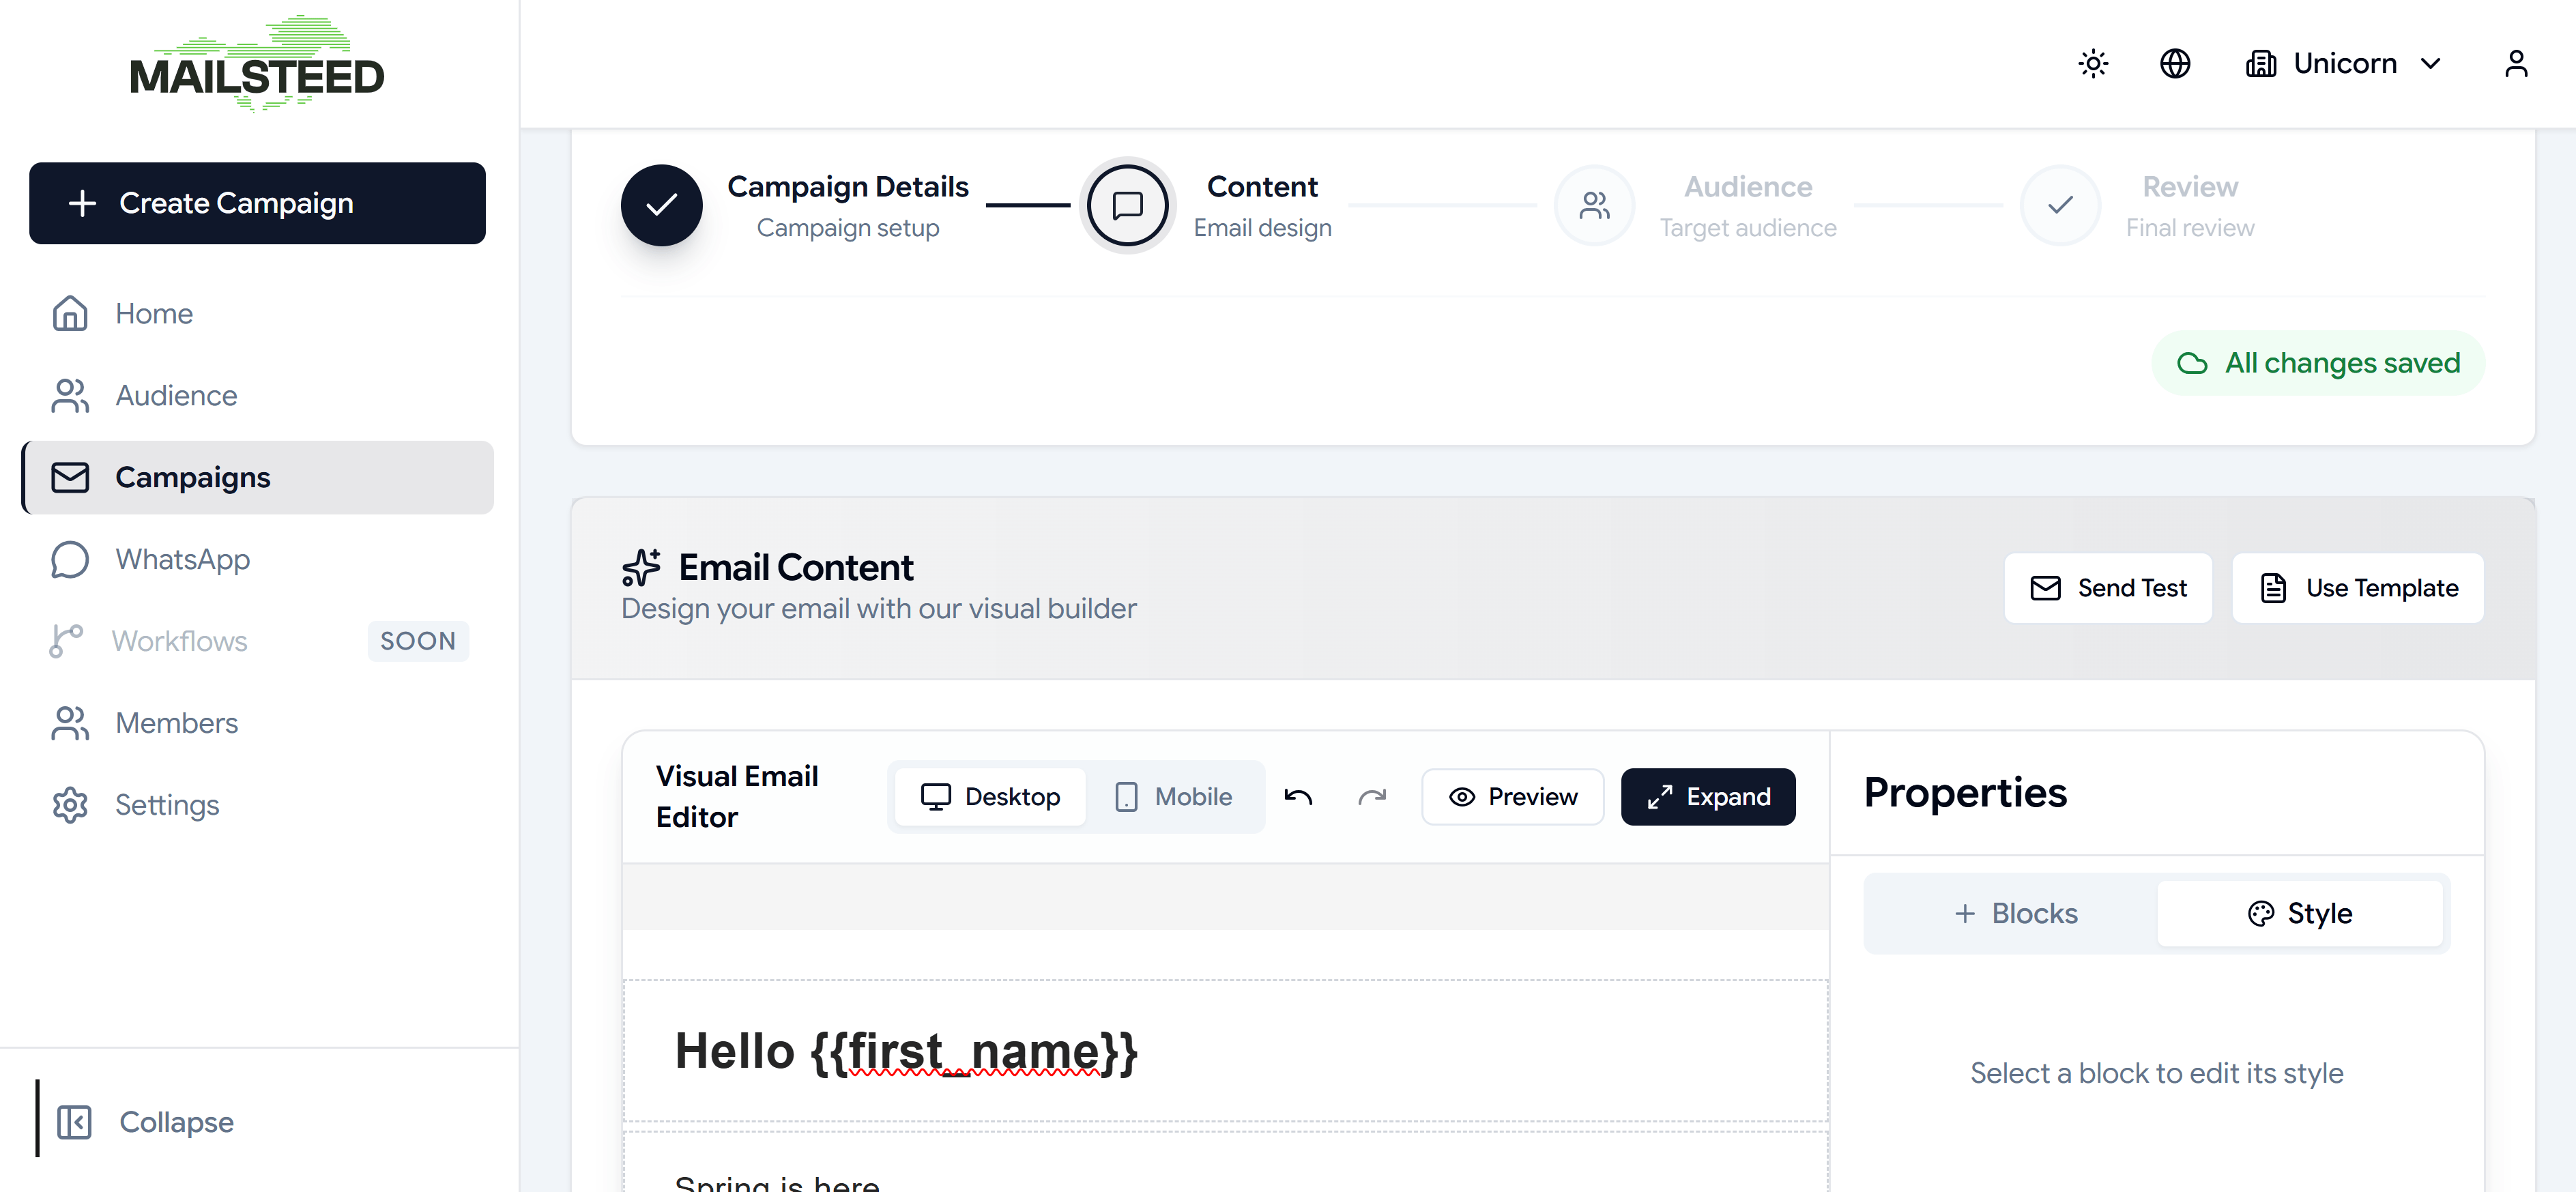Select the WhatsApp sidebar icon
Screen dimensions: 2576x1192
point(68,559)
